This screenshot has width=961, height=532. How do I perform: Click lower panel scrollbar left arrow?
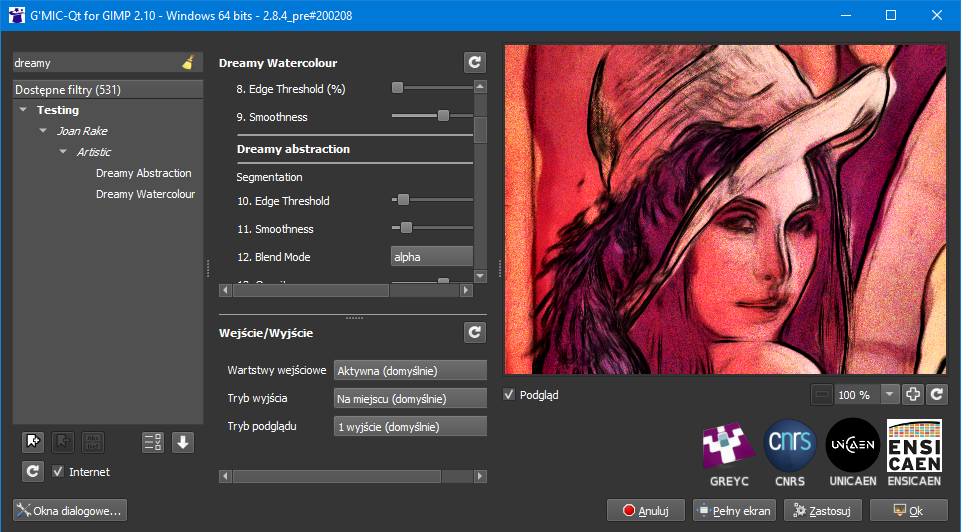tap(225, 476)
